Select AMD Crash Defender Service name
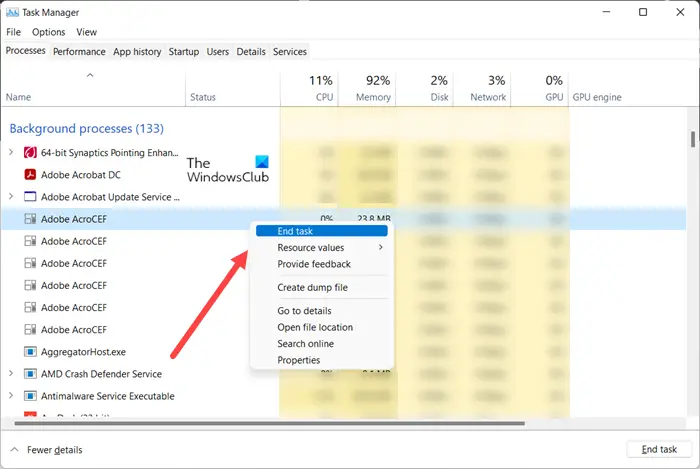 [101, 374]
